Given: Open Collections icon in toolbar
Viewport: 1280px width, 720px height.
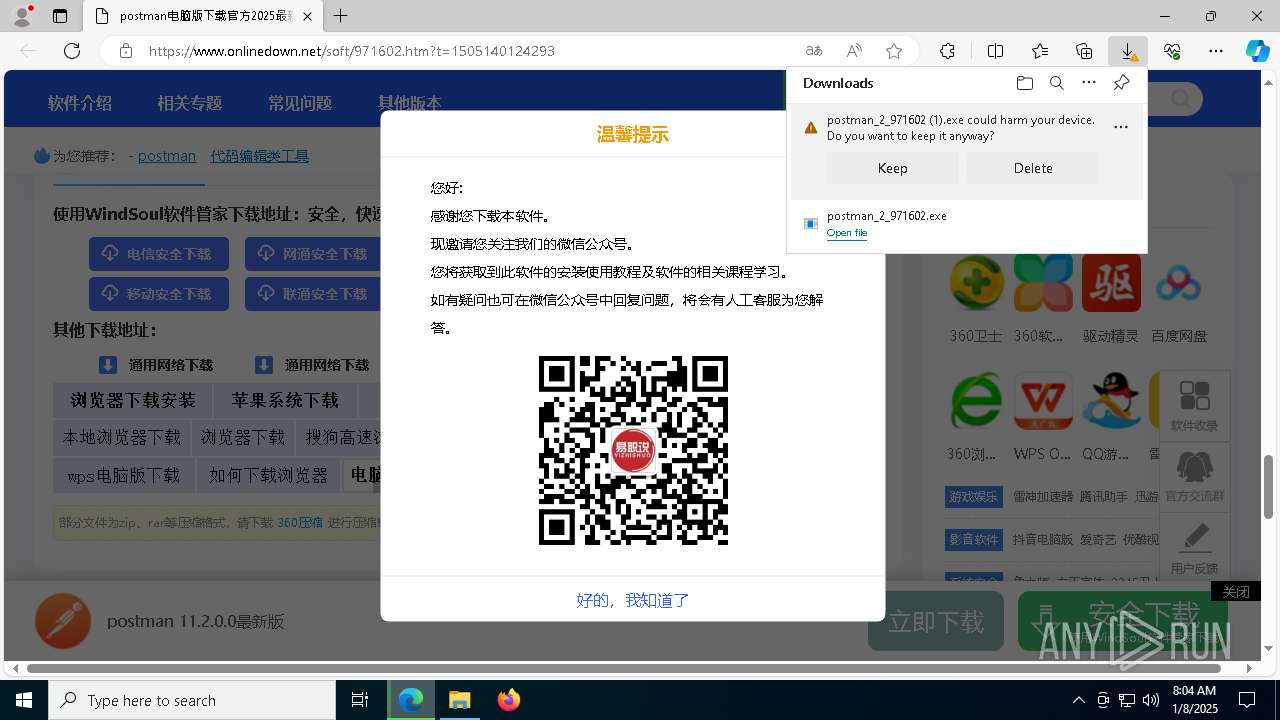Looking at the screenshot, I should (x=1084, y=51).
